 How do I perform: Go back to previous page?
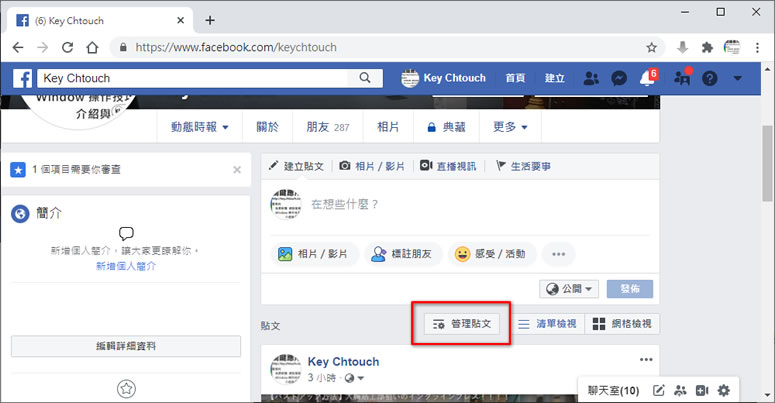tap(18, 47)
